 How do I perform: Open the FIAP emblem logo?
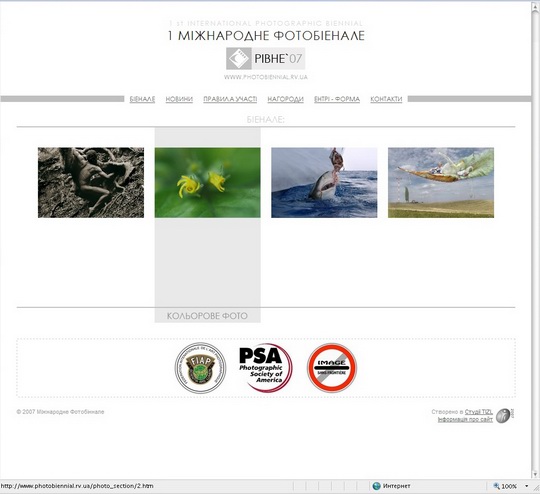tap(200, 368)
